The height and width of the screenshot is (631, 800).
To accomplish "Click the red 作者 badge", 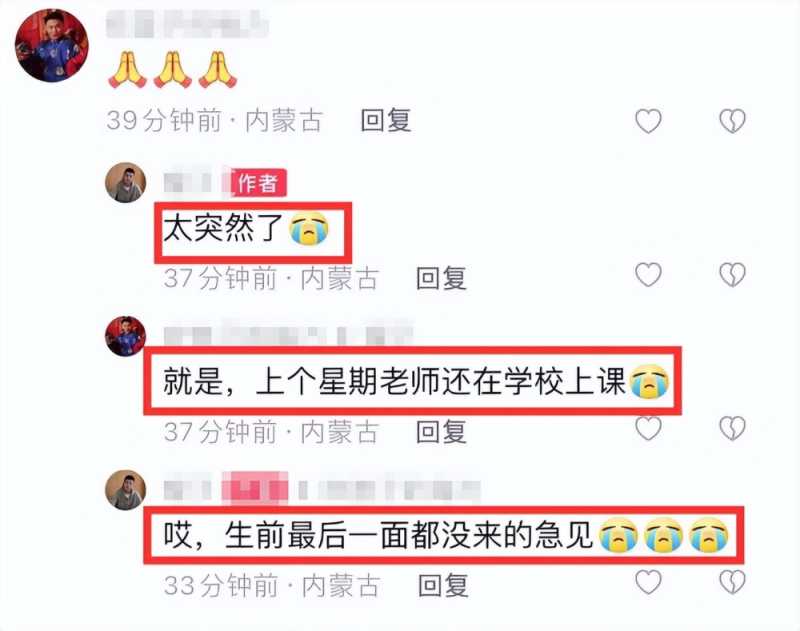I will click(258, 183).
